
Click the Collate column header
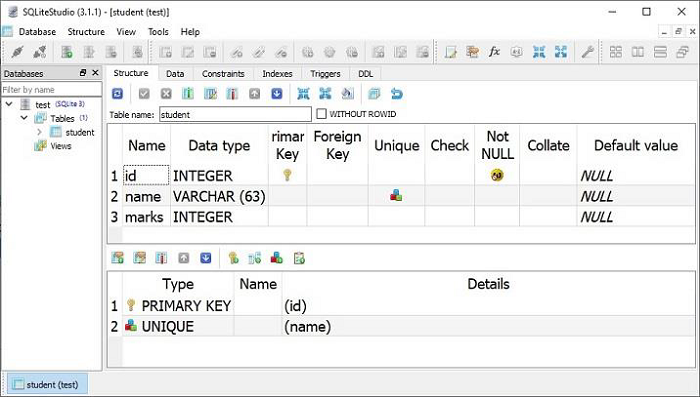point(548,146)
